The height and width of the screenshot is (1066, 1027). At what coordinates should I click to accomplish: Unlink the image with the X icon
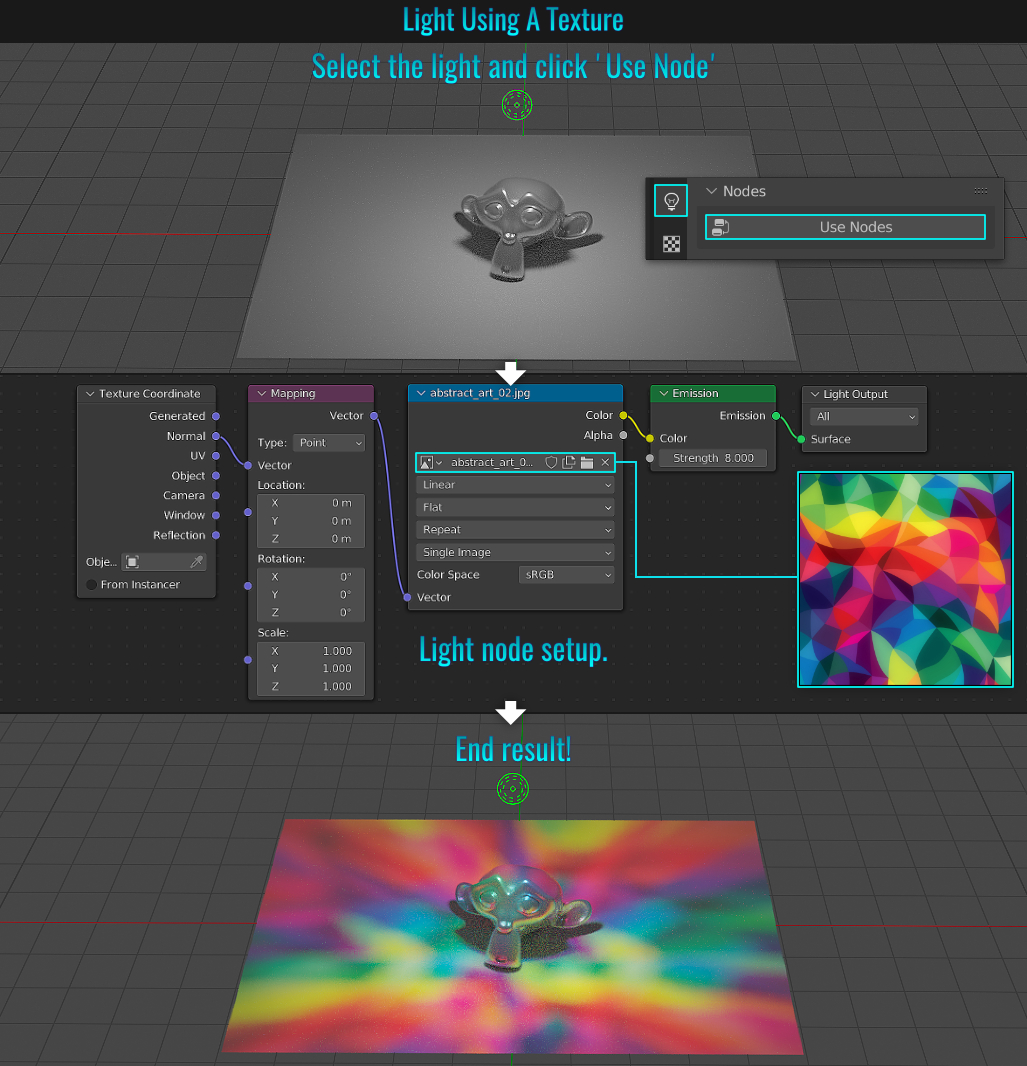pos(605,462)
